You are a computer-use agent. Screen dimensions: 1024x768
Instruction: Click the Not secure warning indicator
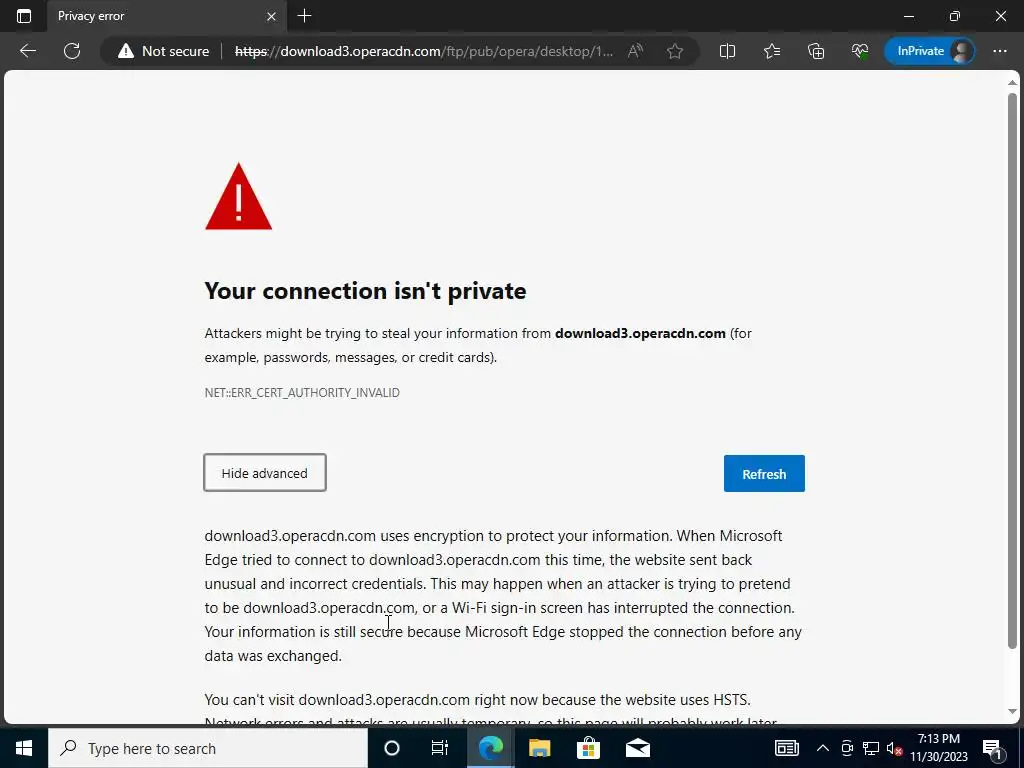pos(164,51)
